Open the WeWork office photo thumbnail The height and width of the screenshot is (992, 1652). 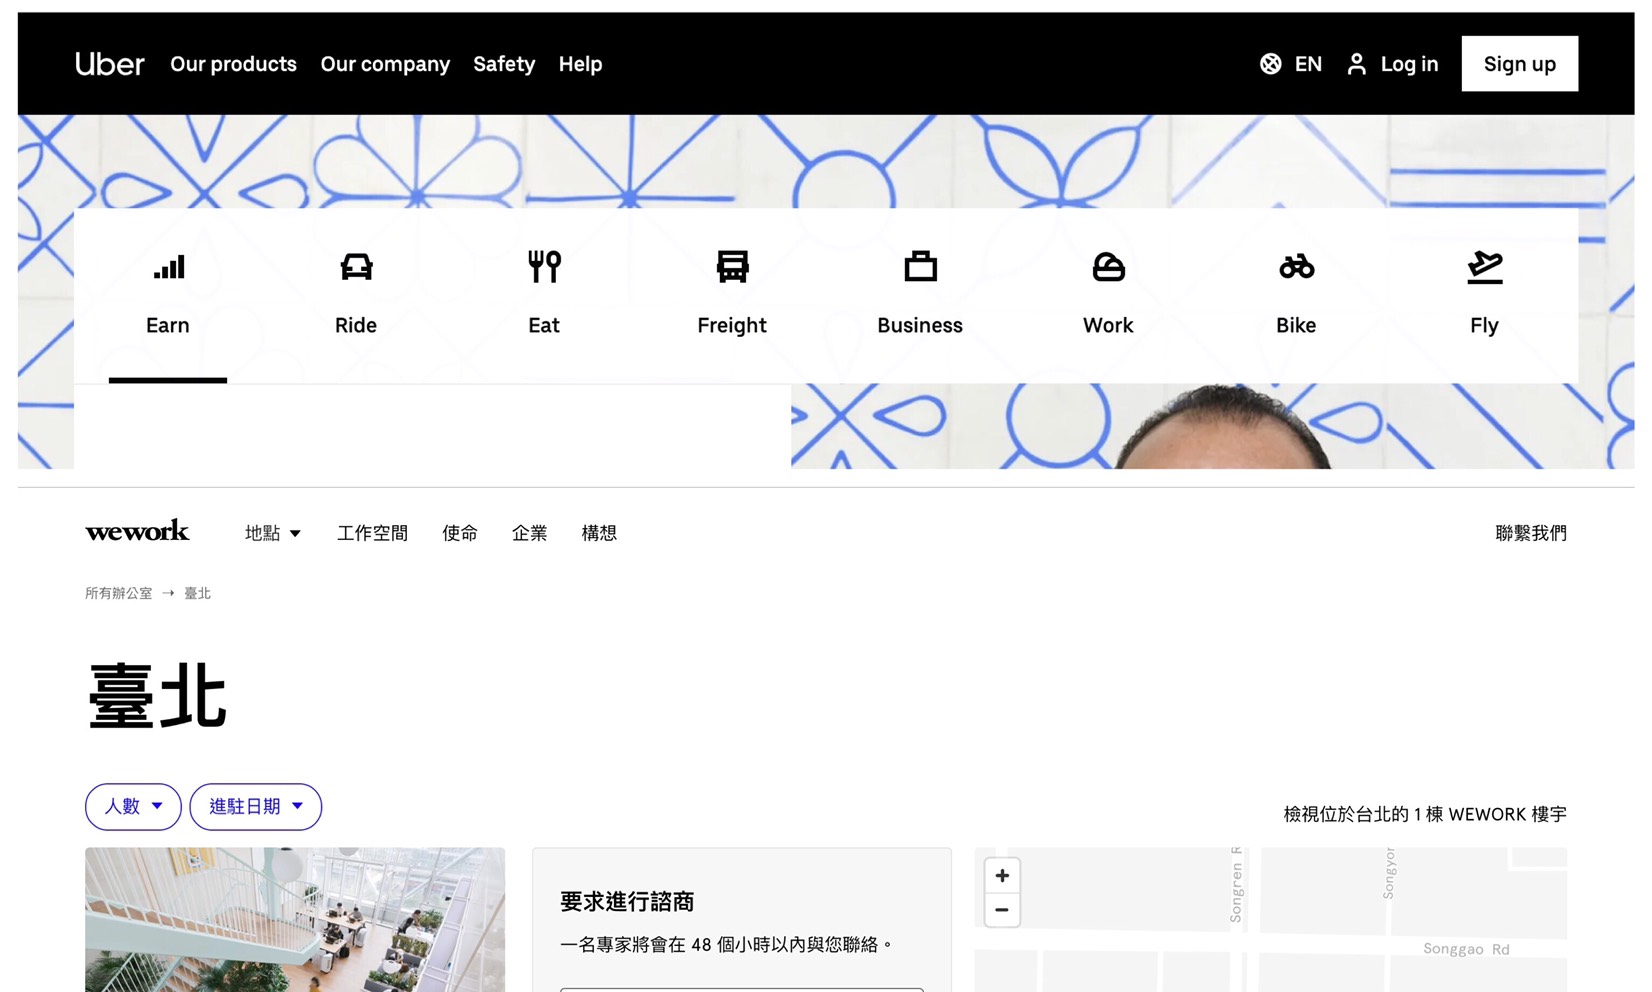[295, 920]
